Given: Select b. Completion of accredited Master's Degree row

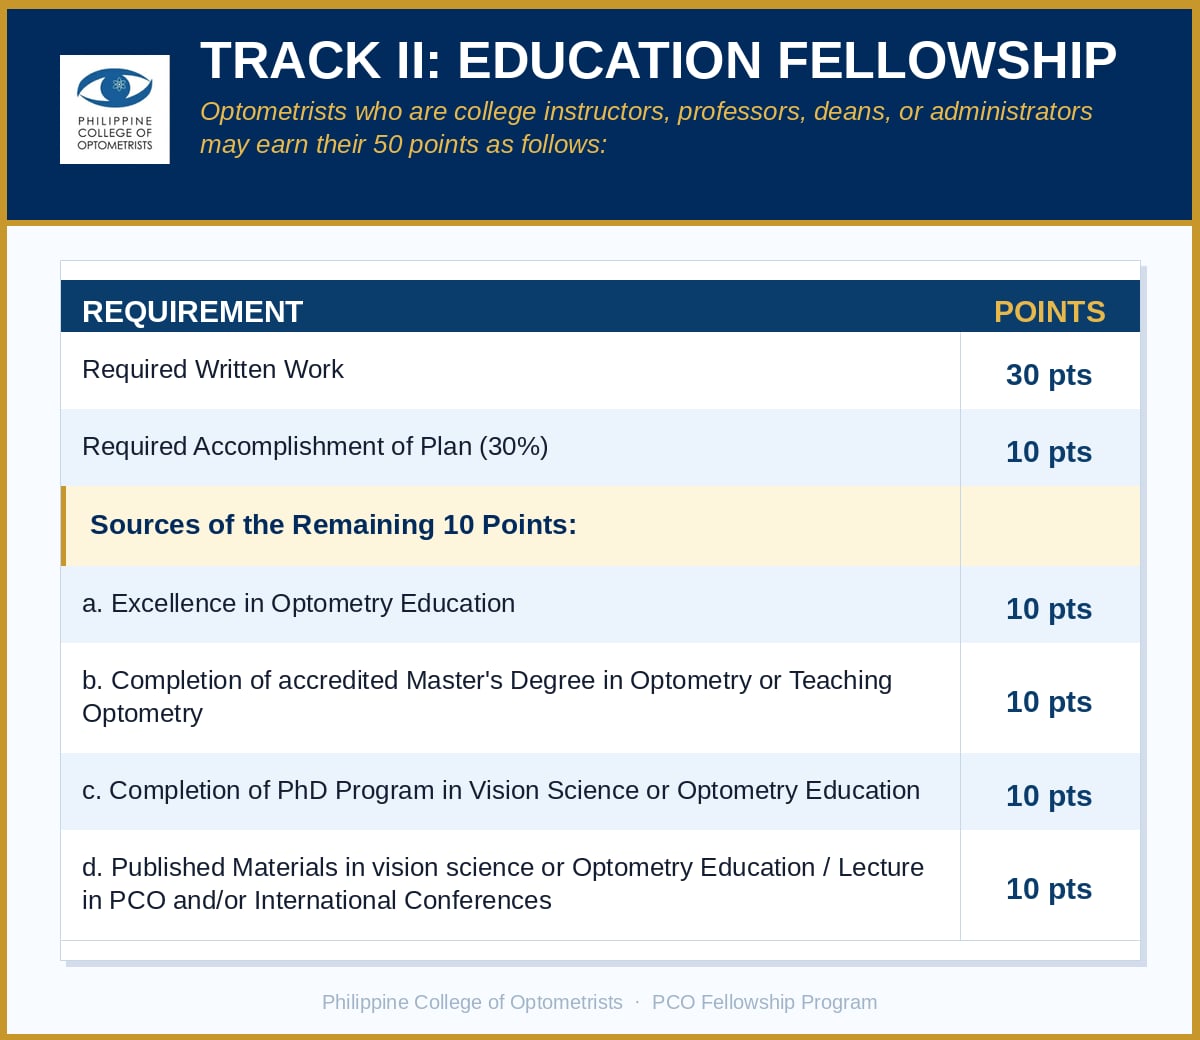Looking at the screenshot, I should click(x=600, y=697).
